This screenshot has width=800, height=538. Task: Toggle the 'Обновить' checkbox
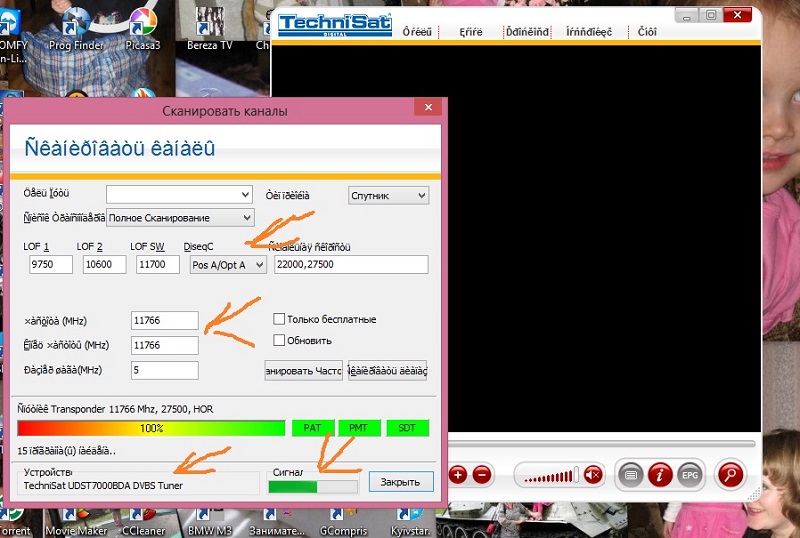(x=280, y=340)
